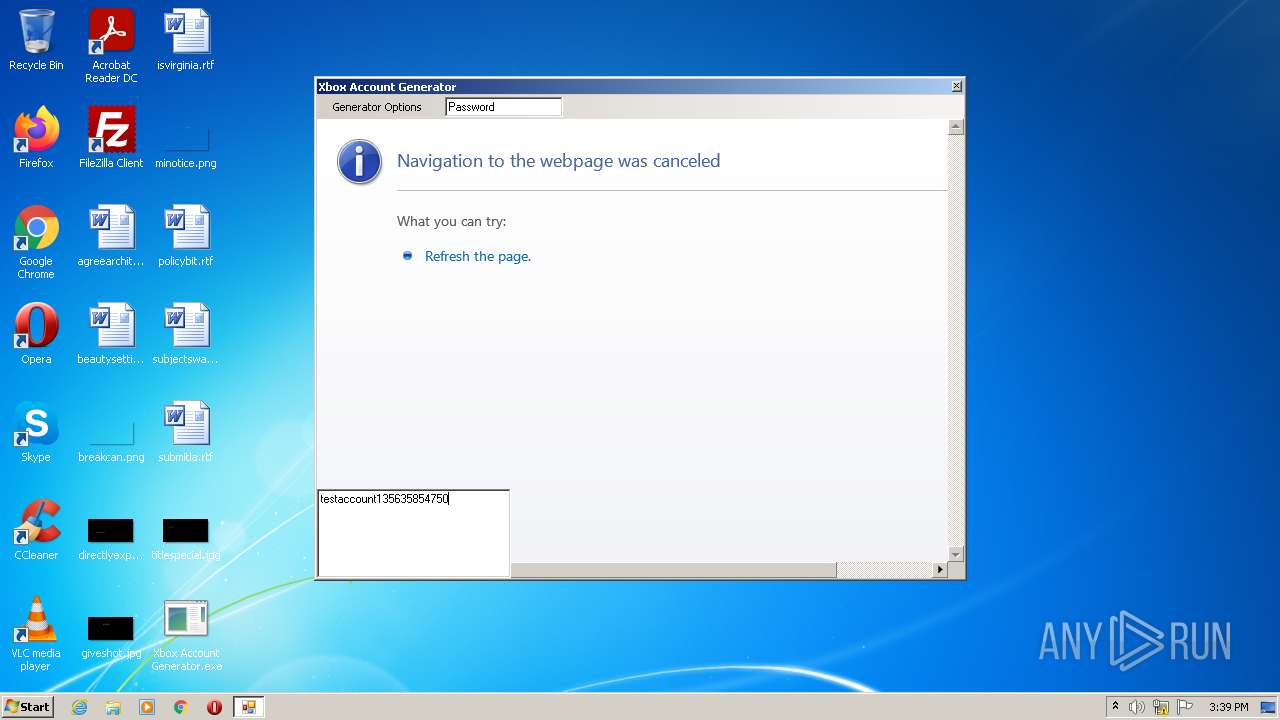Image resolution: width=1280 pixels, height=720 pixels.
Task: Launch Opera from the desktop
Action: (36, 334)
